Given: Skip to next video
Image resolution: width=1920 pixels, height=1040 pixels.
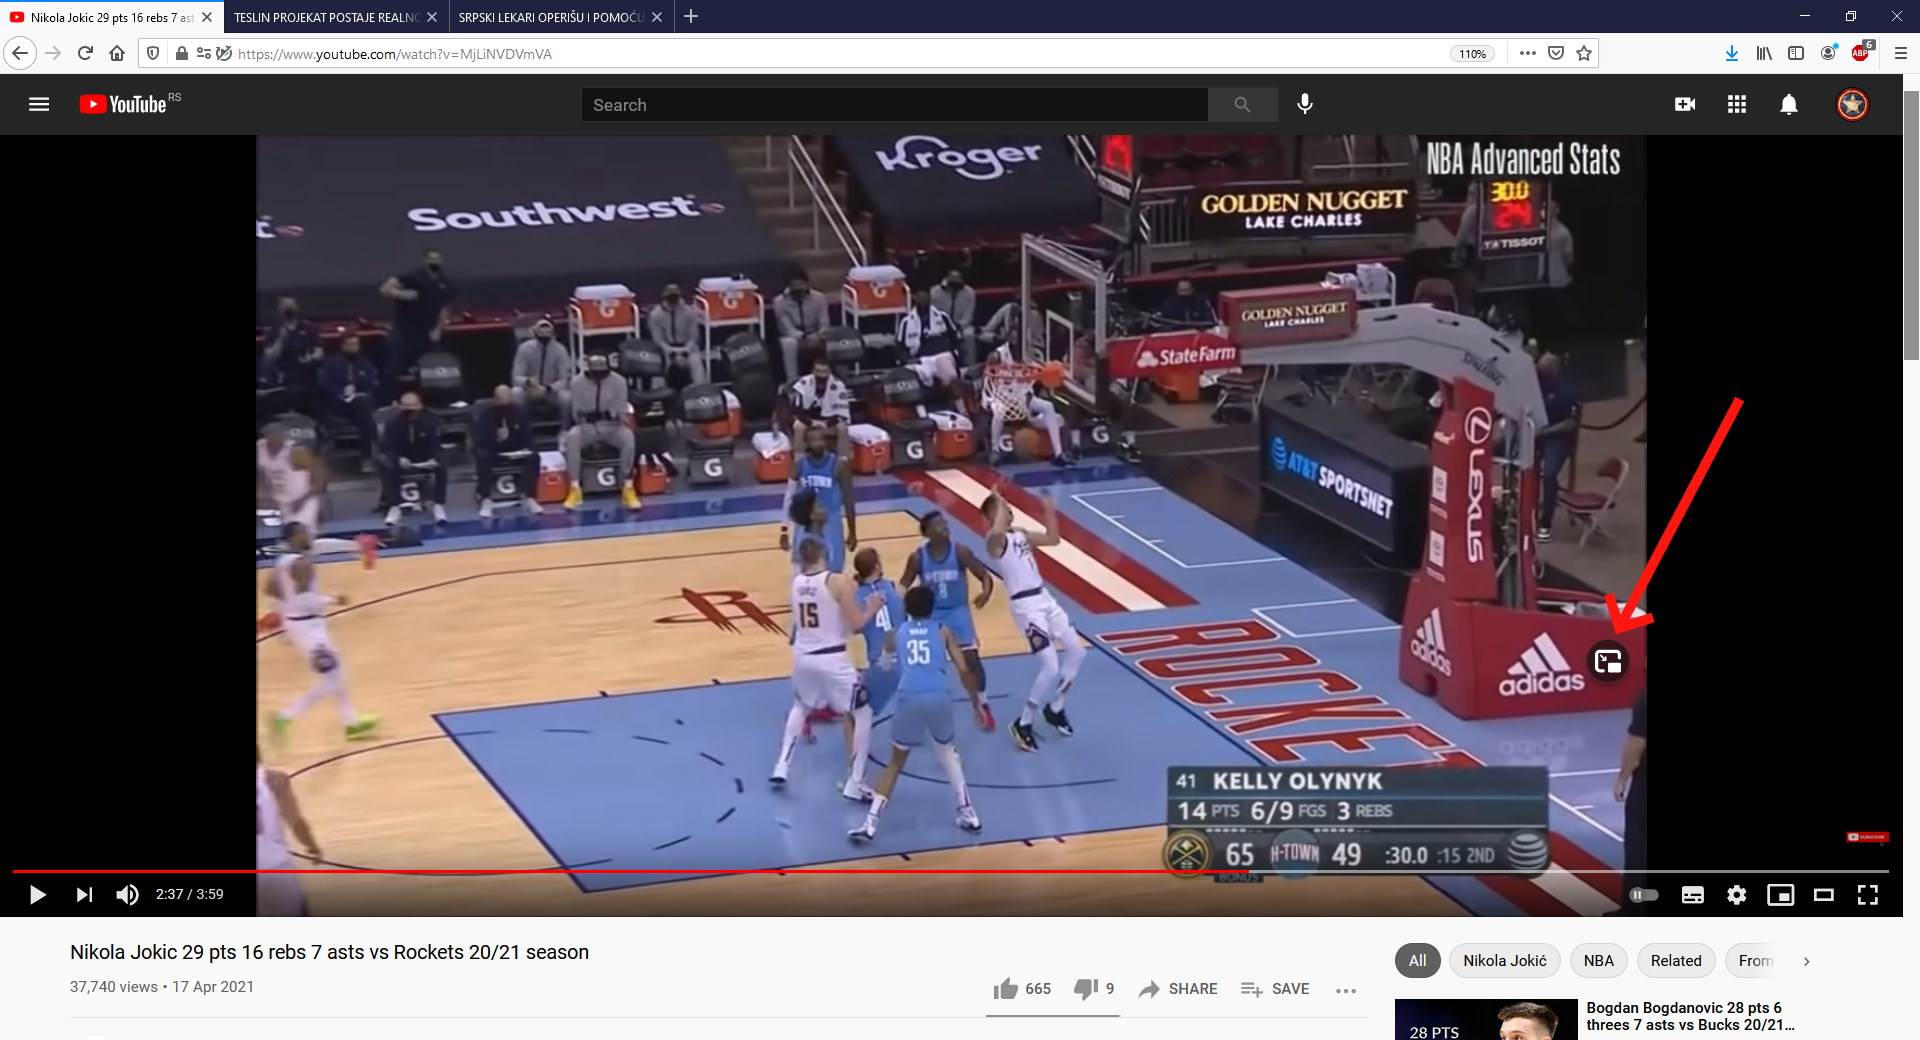Looking at the screenshot, I should coord(84,894).
